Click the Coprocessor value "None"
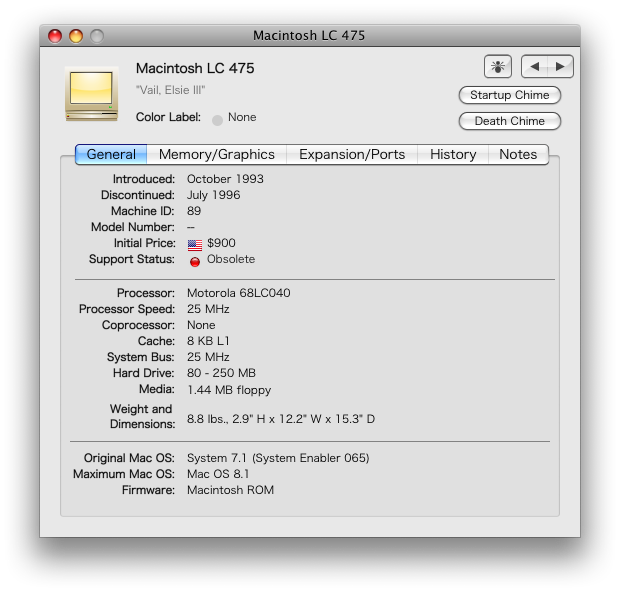 coord(201,325)
